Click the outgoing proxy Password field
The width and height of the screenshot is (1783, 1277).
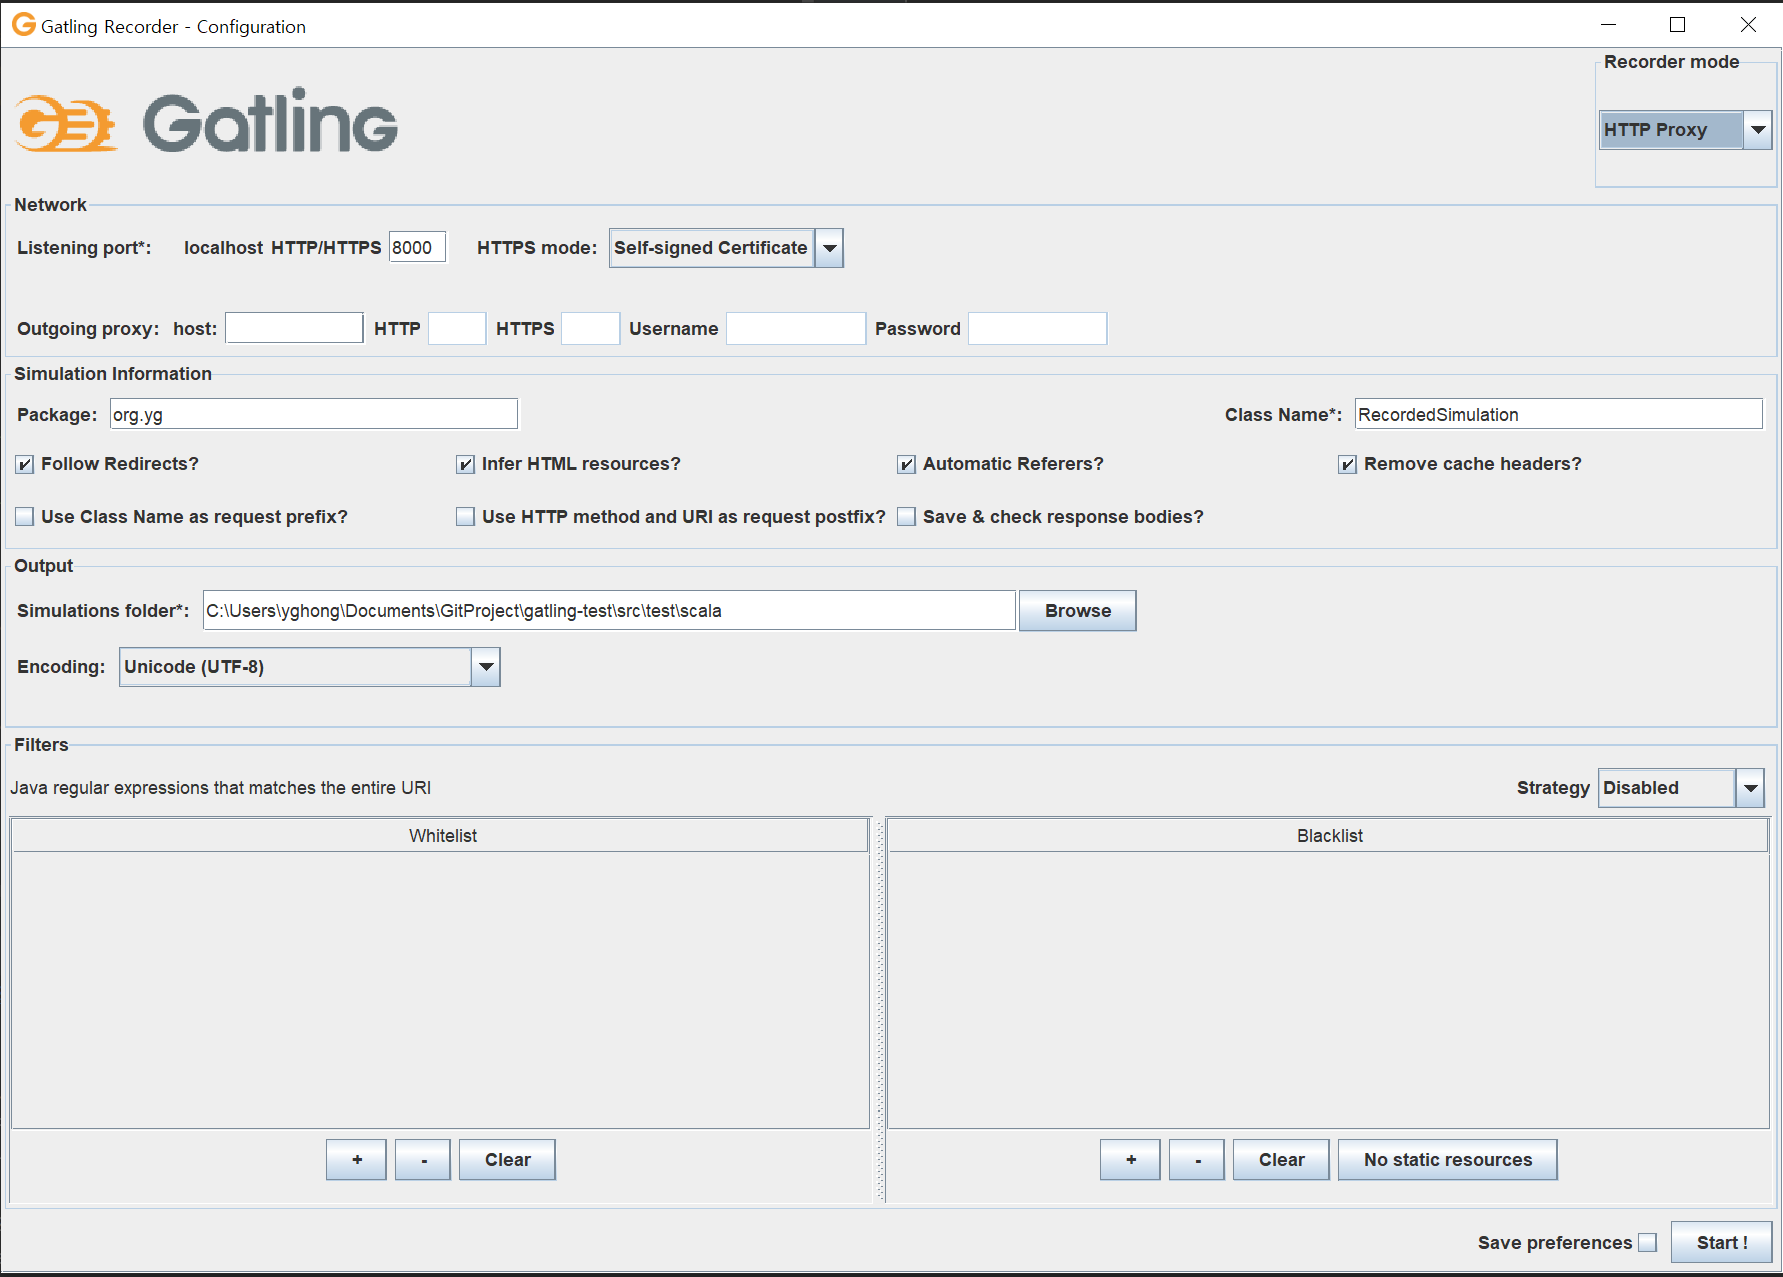point(1038,328)
